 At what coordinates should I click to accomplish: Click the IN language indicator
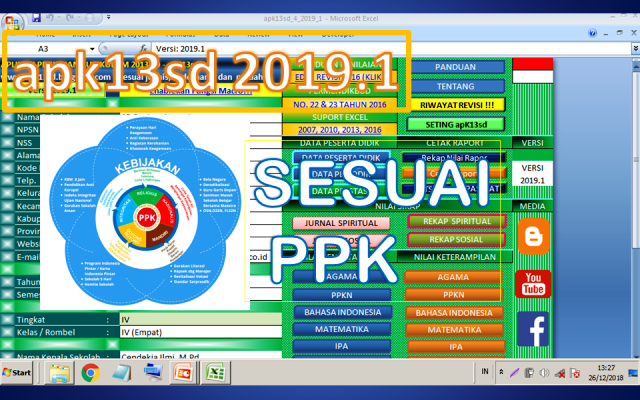tap(484, 371)
